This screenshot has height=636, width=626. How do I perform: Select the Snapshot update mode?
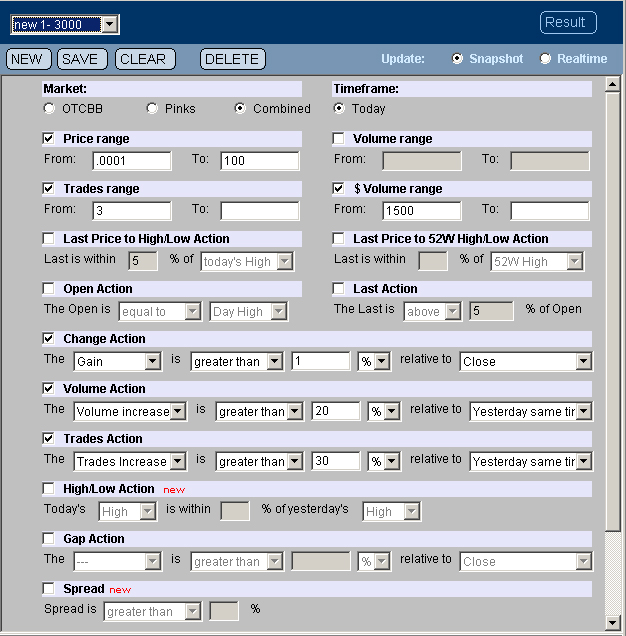[457, 59]
